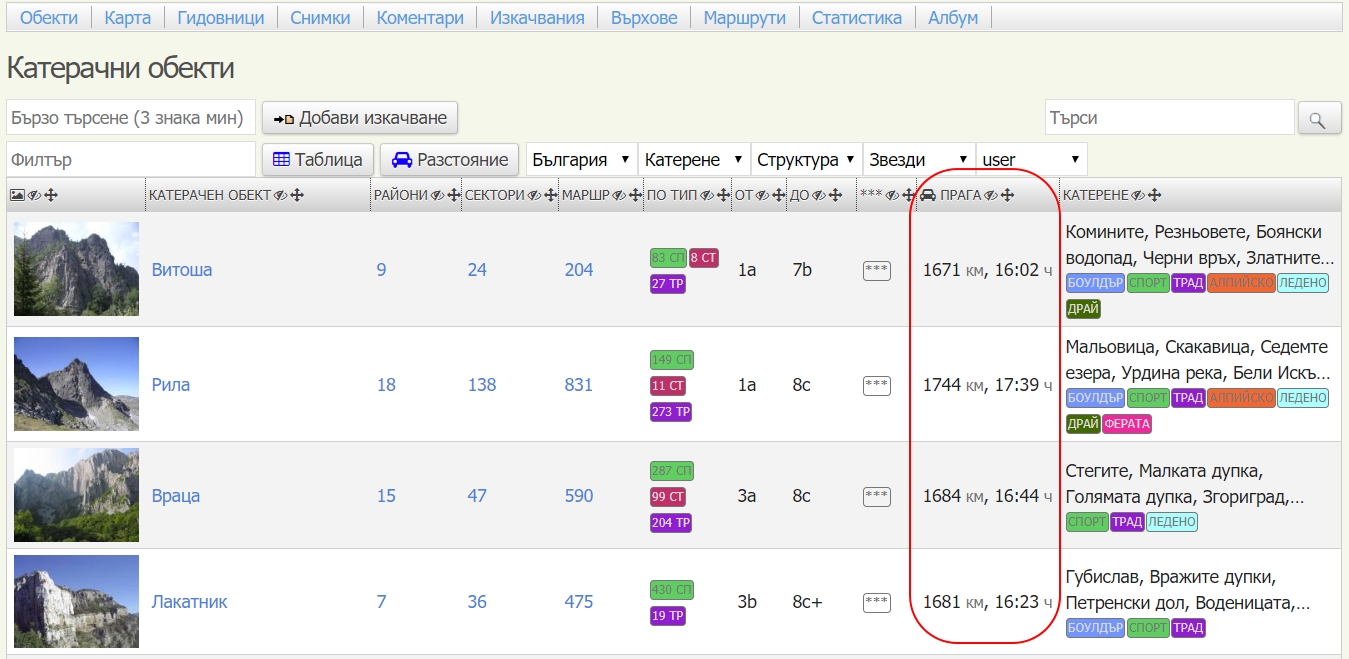Click the move icon in the Райони column header
The width and height of the screenshot is (1349, 659).
pyautogui.click(x=454, y=196)
